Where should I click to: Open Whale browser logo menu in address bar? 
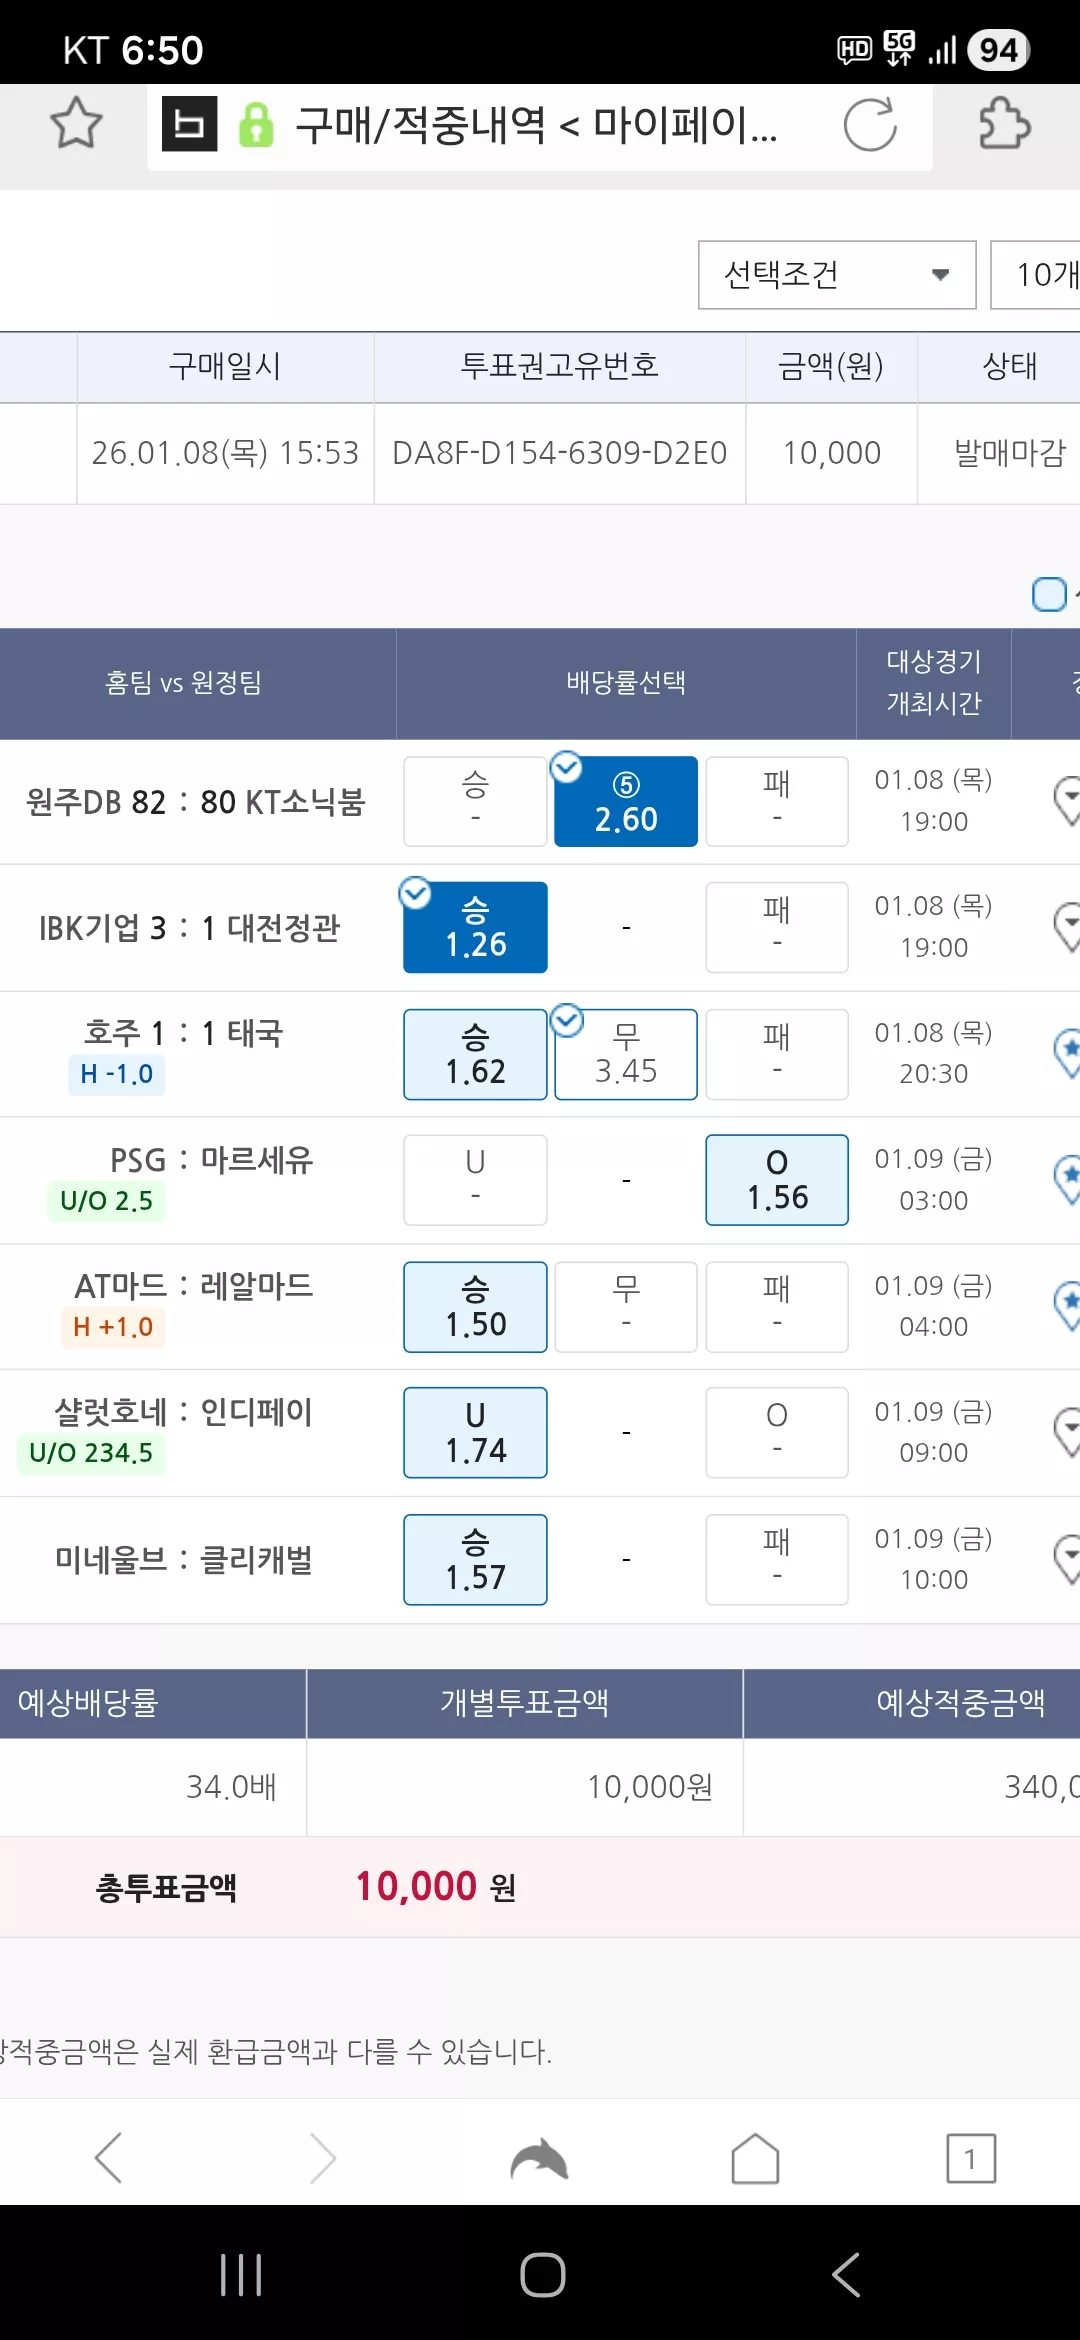pyautogui.click(x=190, y=124)
